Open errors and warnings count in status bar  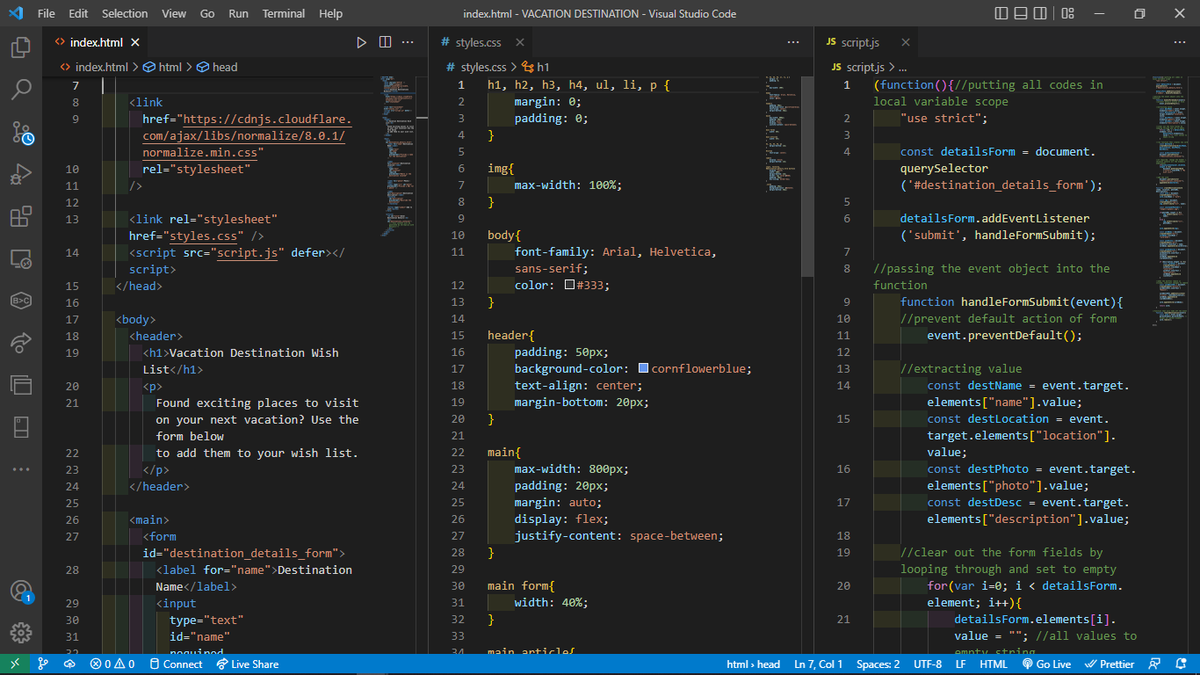(x=112, y=664)
